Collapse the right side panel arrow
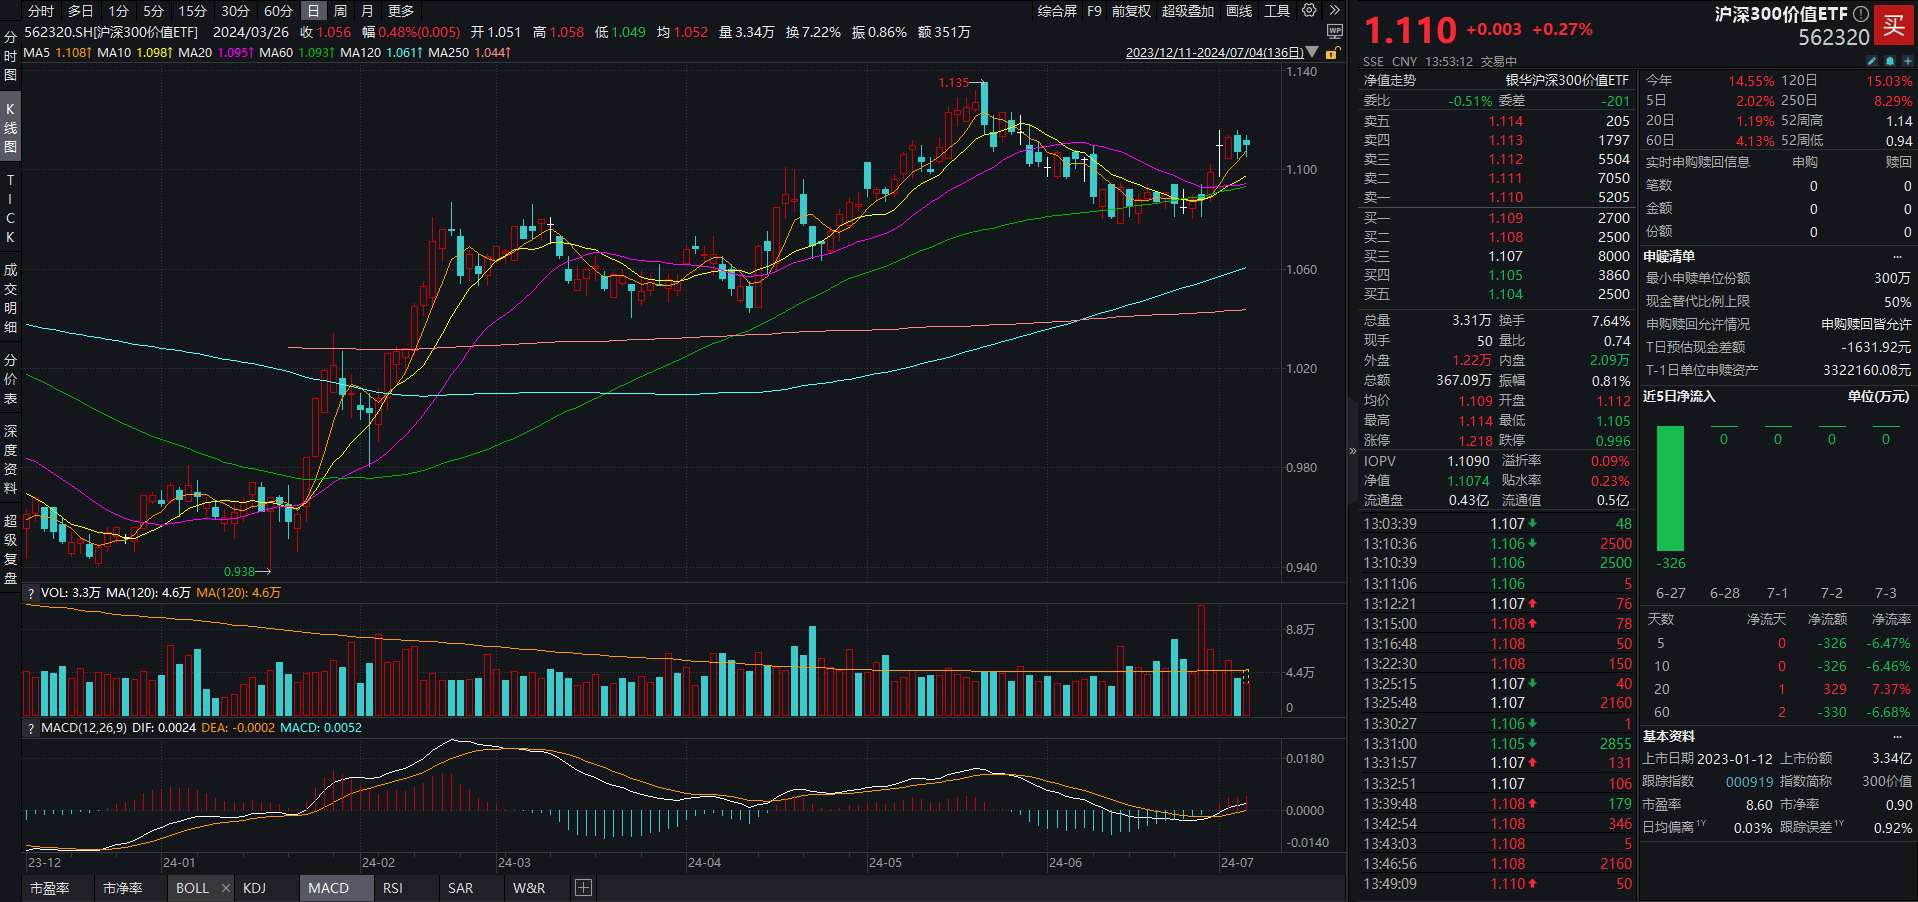This screenshot has height=902, width=1918. tap(1352, 451)
